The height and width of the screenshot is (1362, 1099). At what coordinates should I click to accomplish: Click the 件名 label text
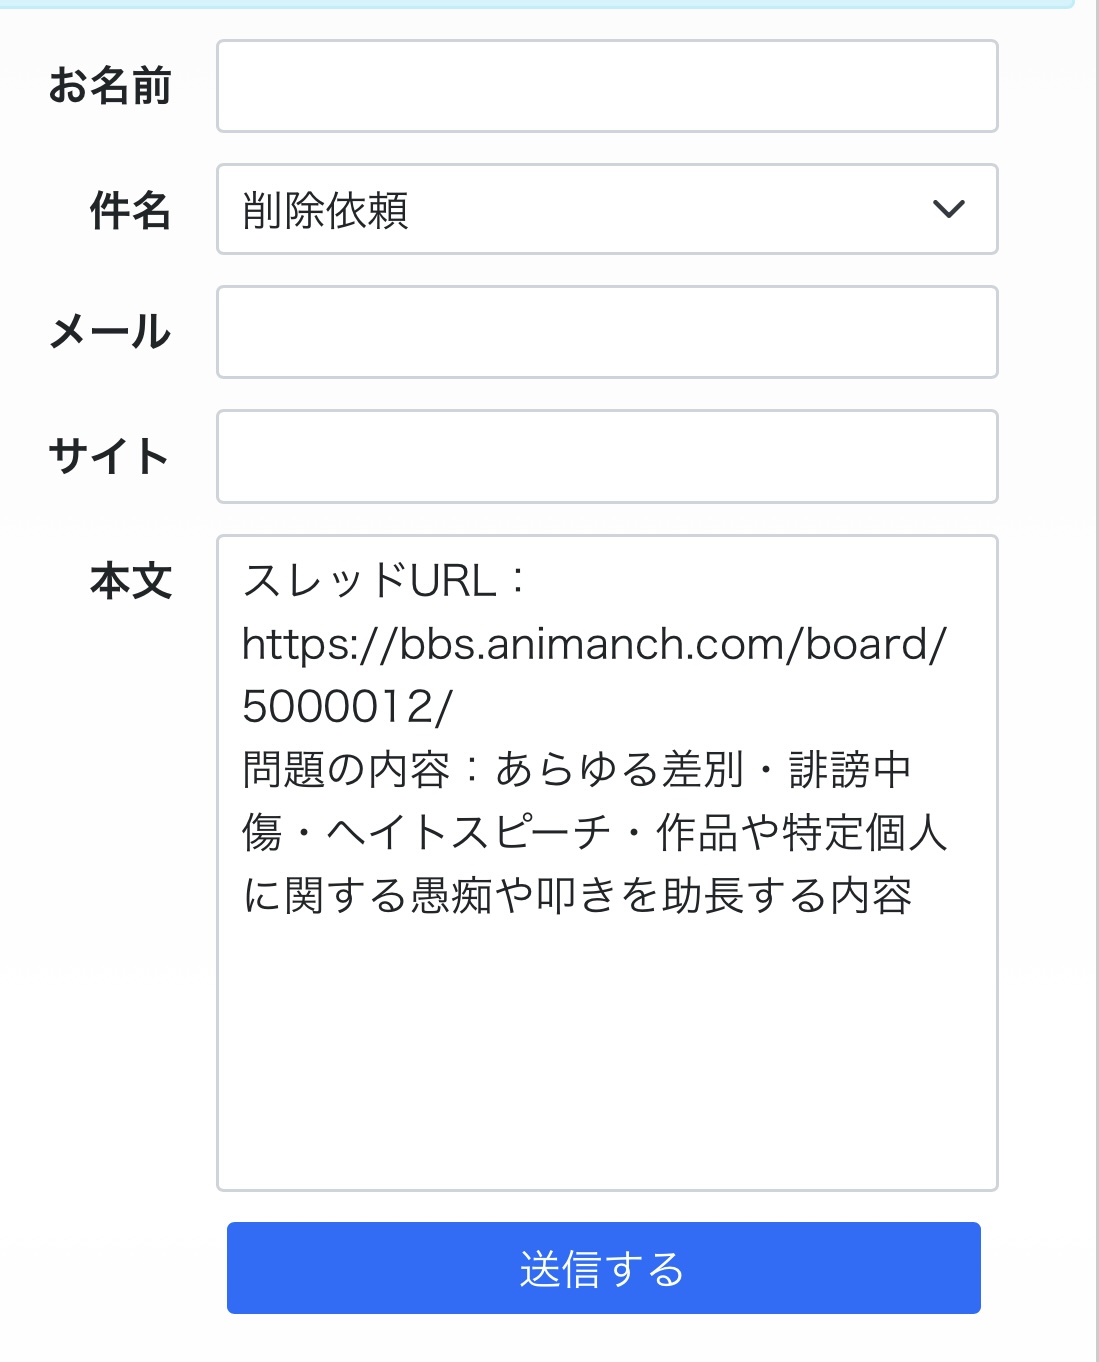point(130,211)
